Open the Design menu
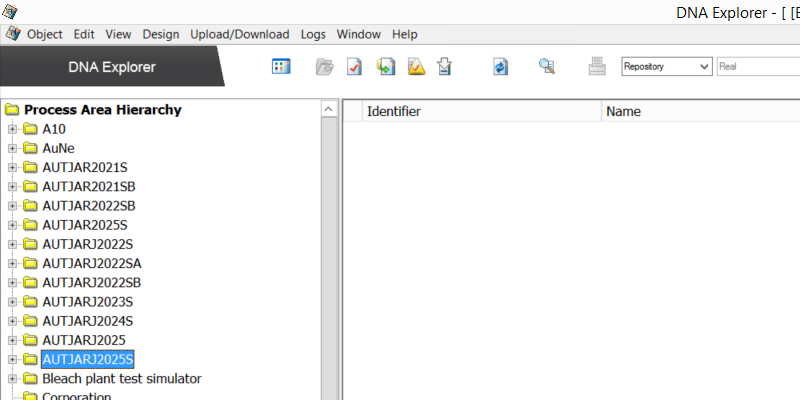 (161, 34)
